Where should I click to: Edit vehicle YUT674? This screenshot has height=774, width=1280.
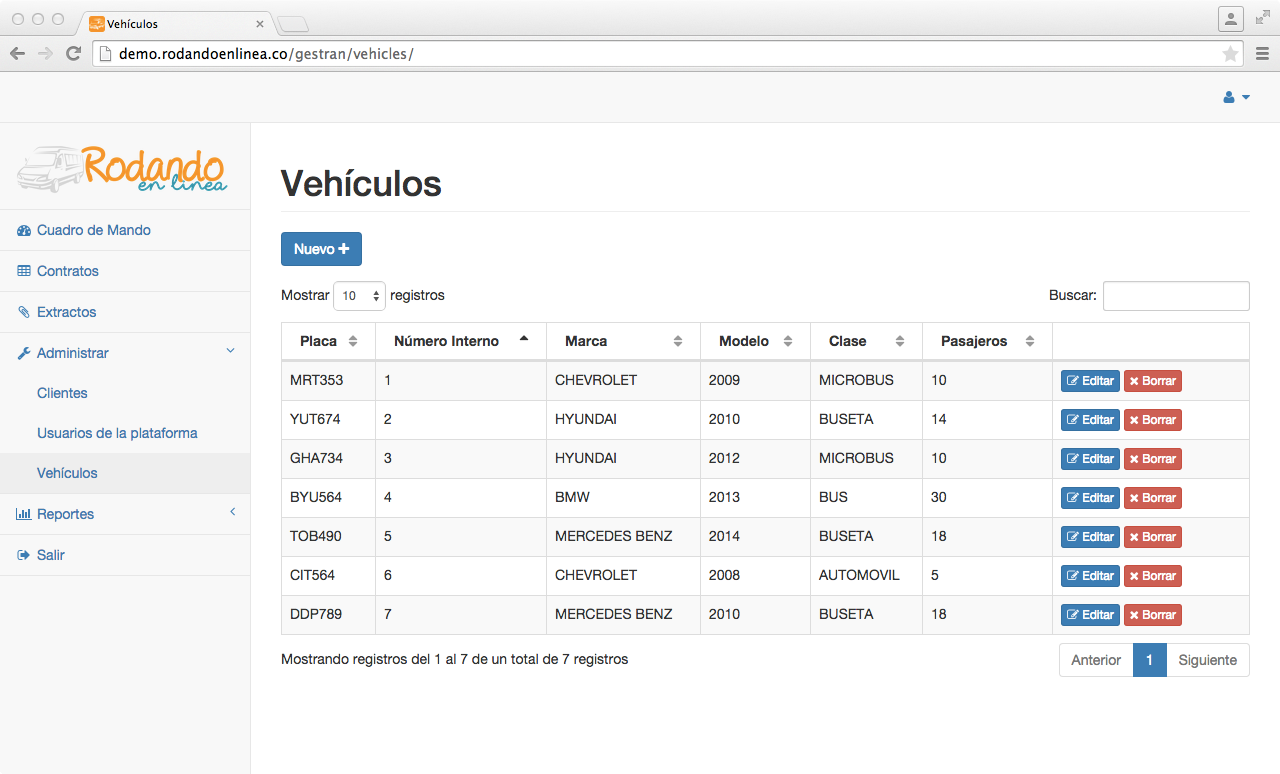click(x=1090, y=420)
